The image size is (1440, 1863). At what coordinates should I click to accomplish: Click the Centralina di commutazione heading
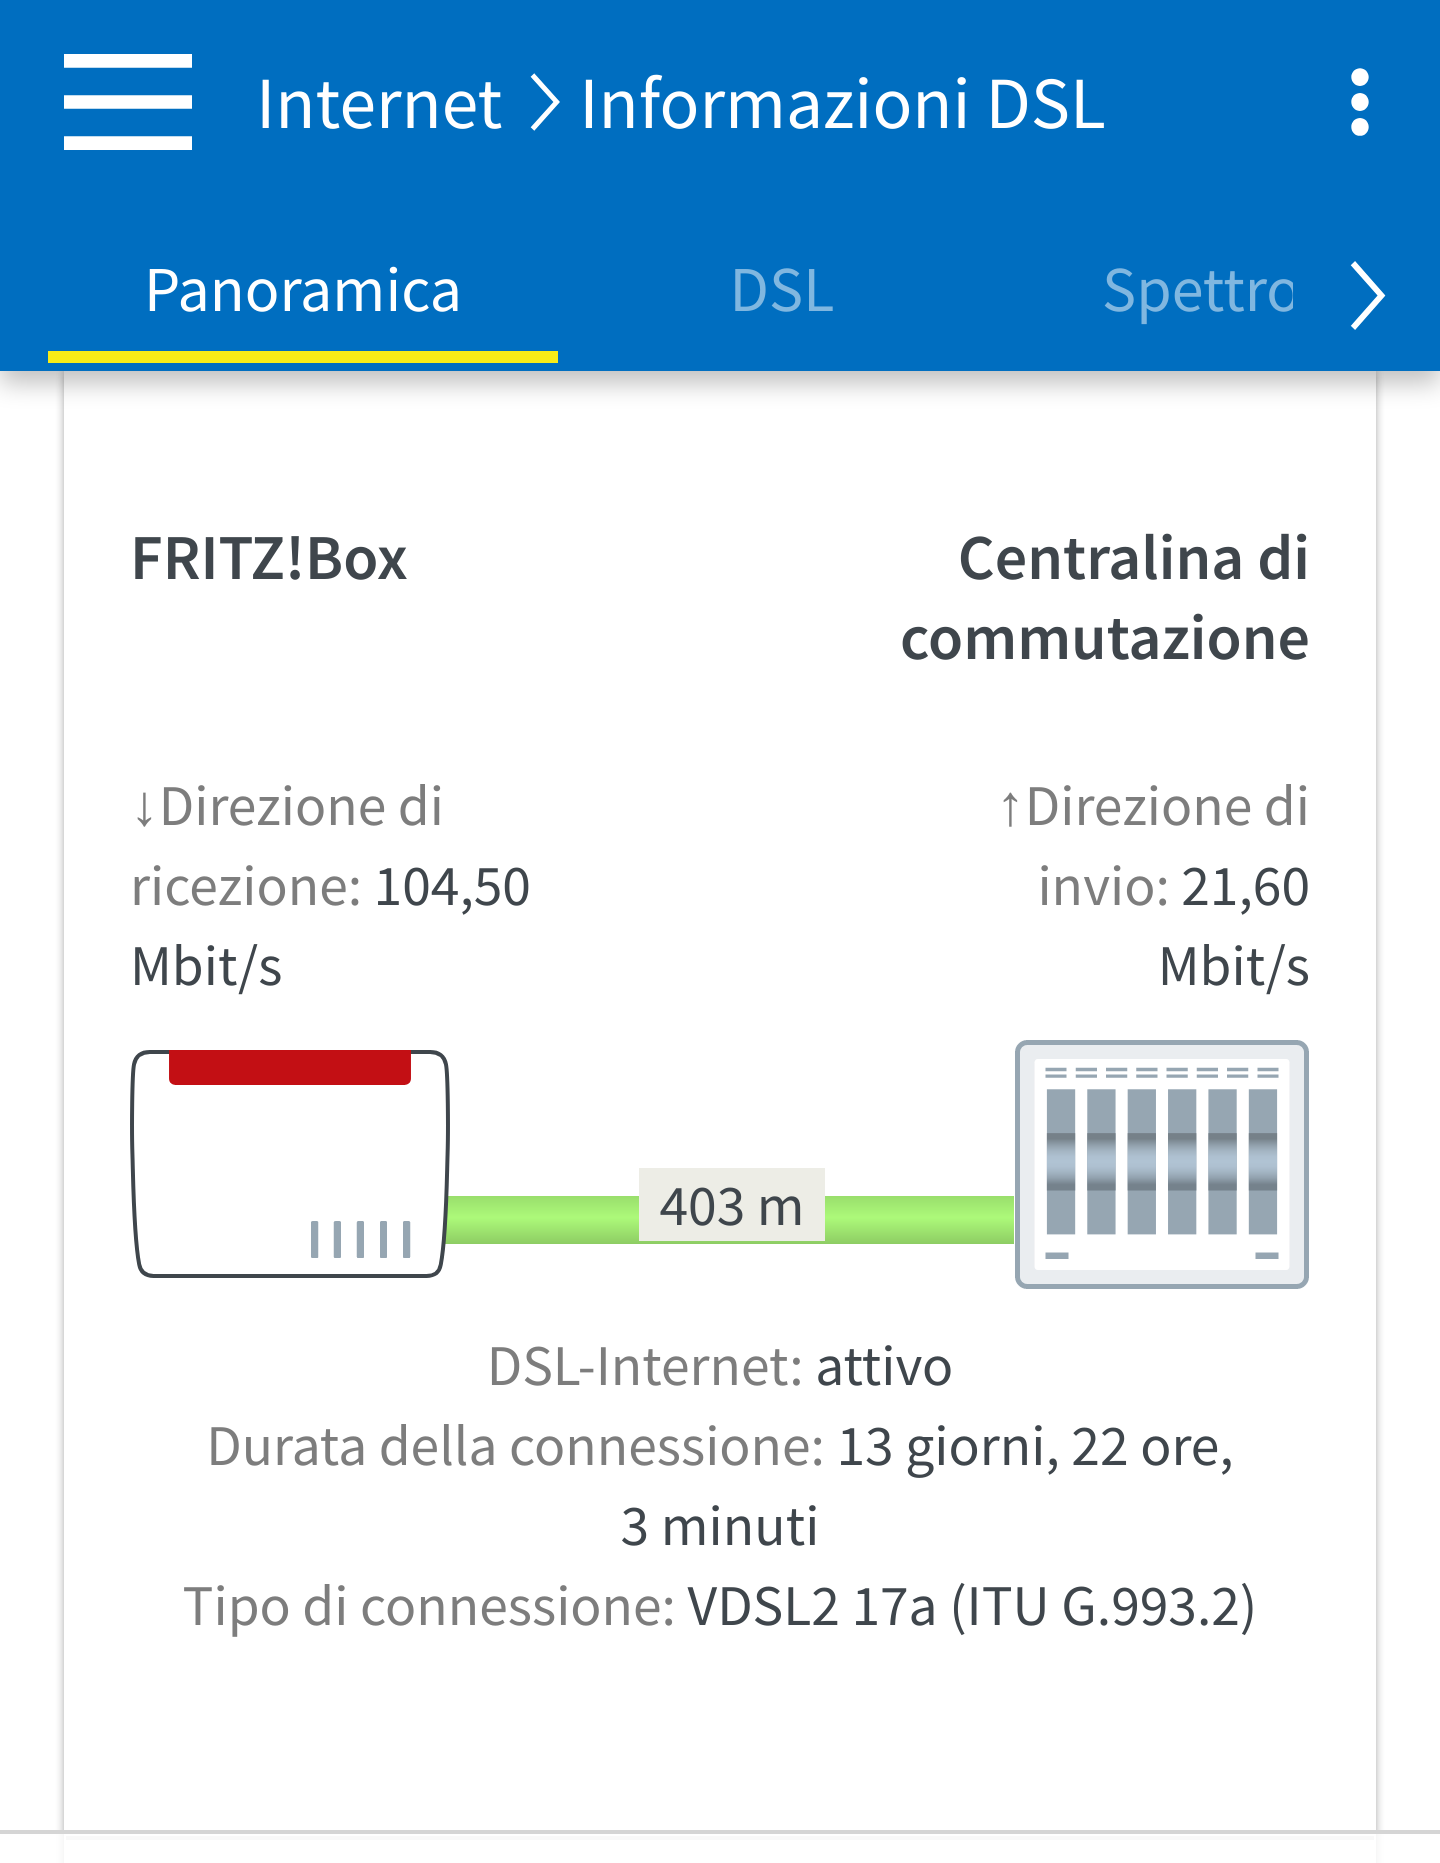pyautogui.click(x=1105, y=598)
